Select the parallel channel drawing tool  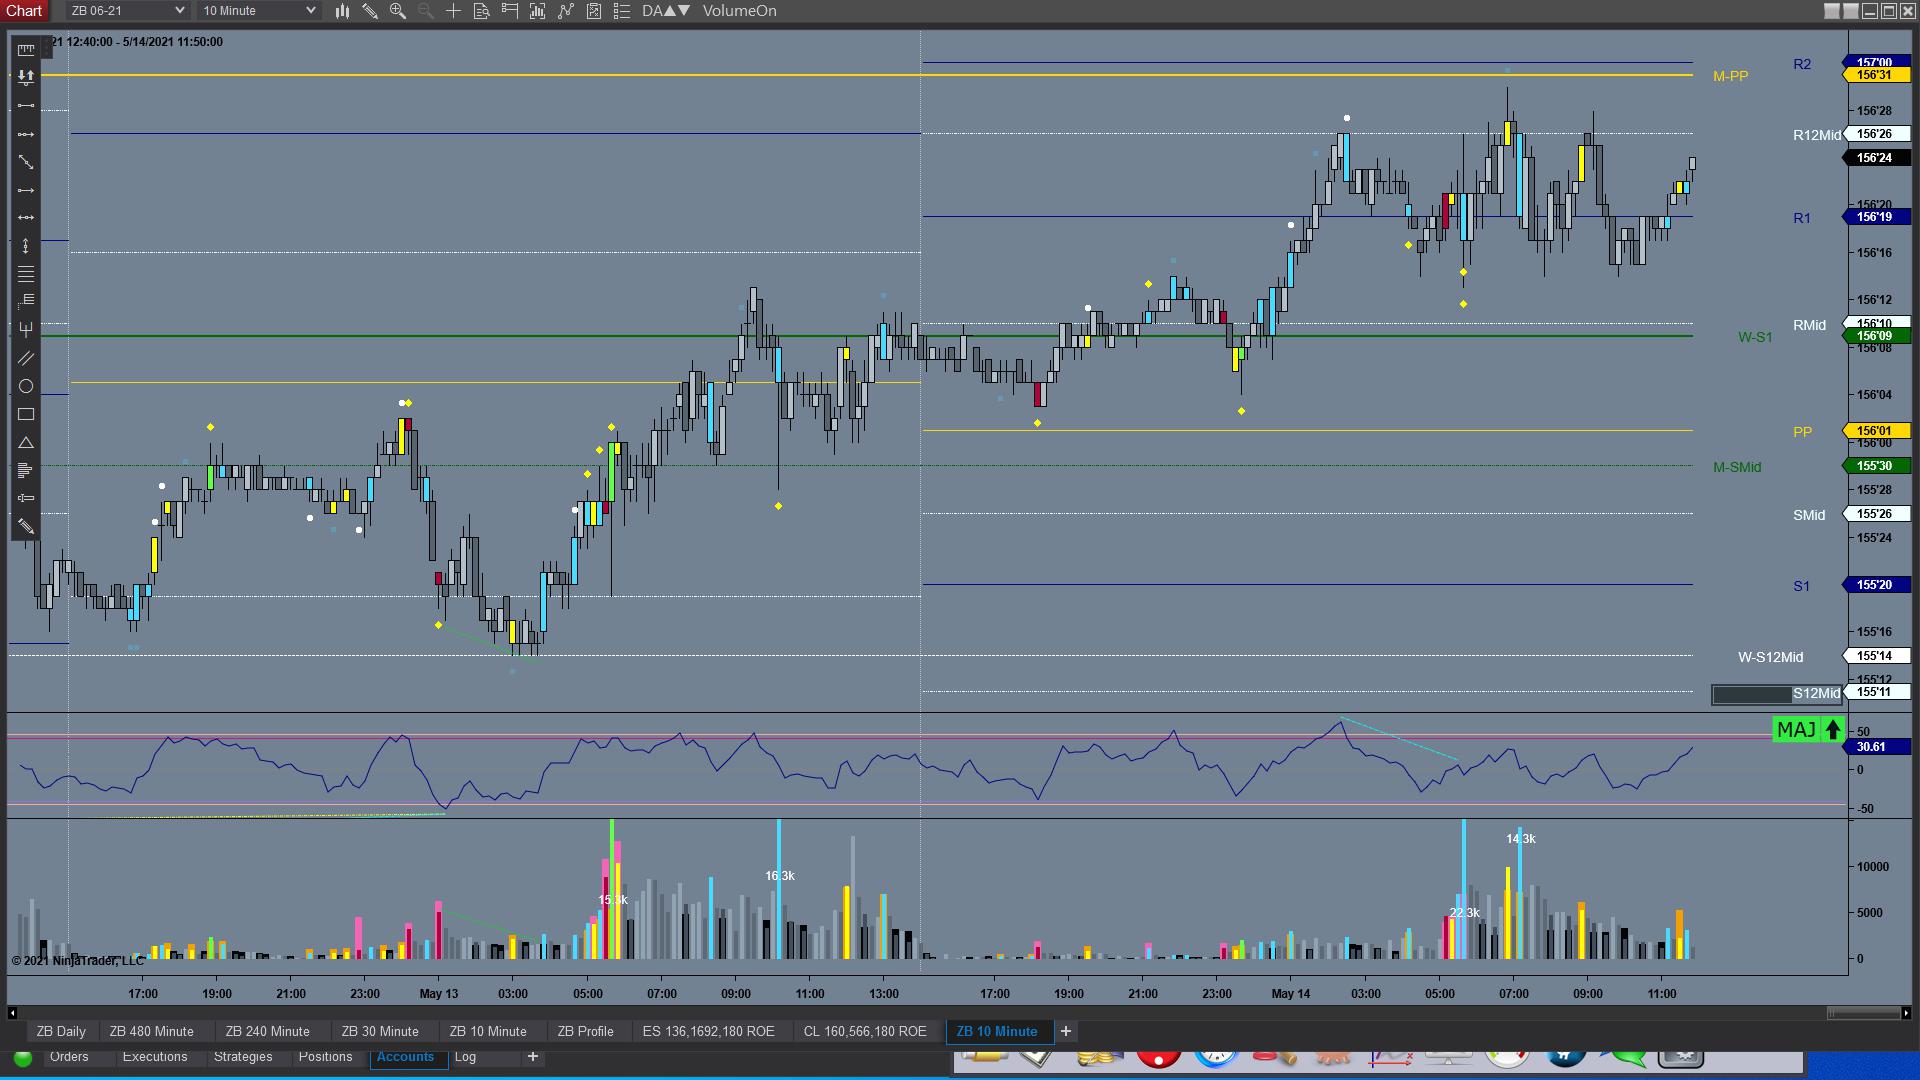[26, 358]
